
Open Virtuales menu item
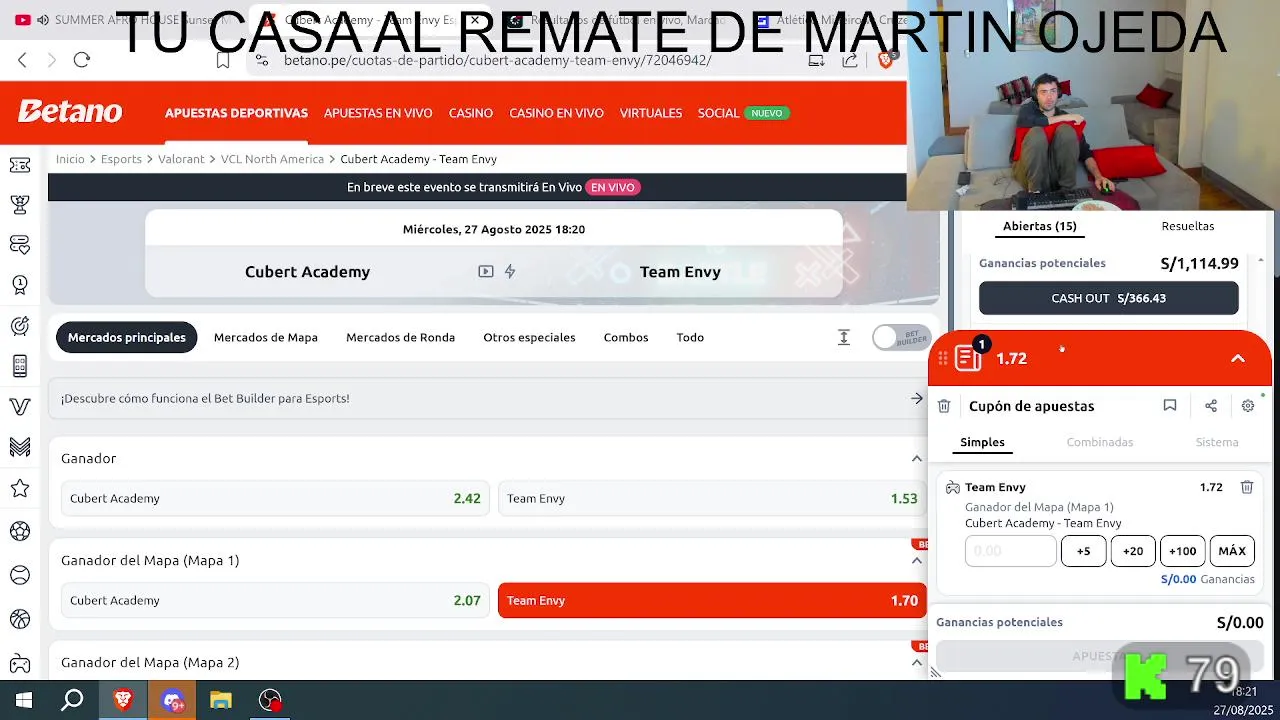tap(651, 113)
